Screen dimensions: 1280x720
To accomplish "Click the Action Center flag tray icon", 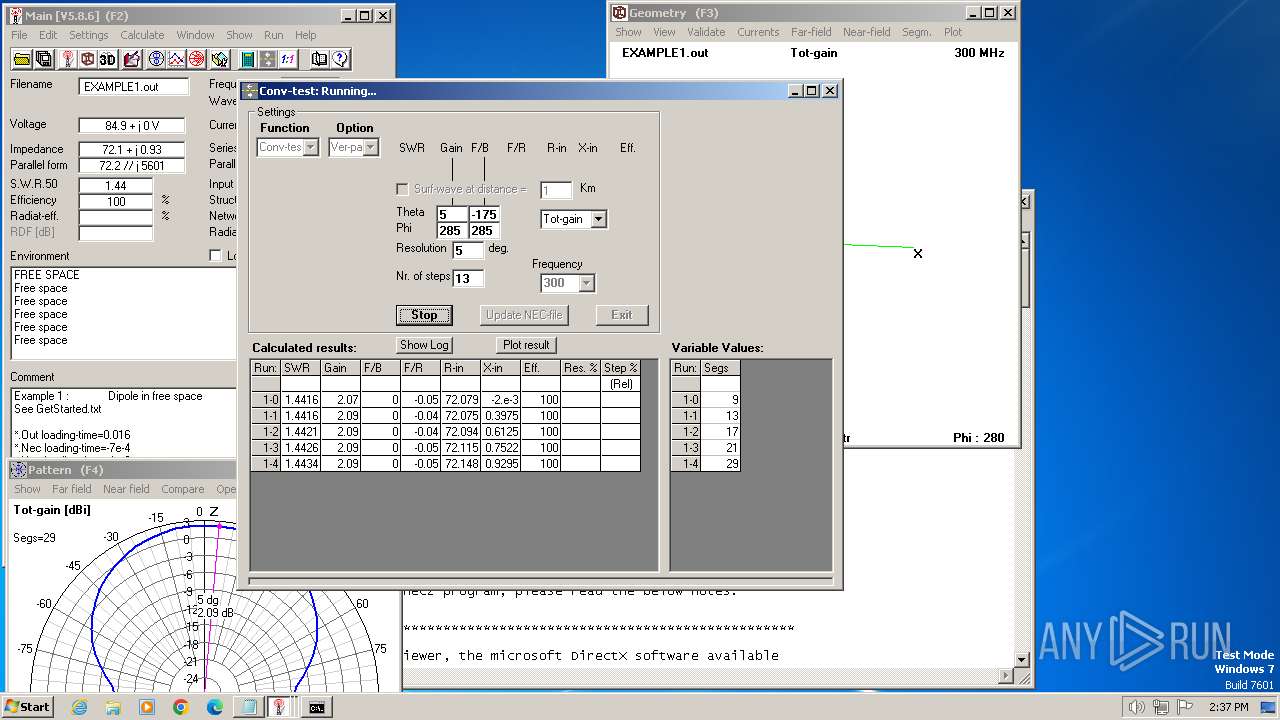I will [x=1185, y=707].
